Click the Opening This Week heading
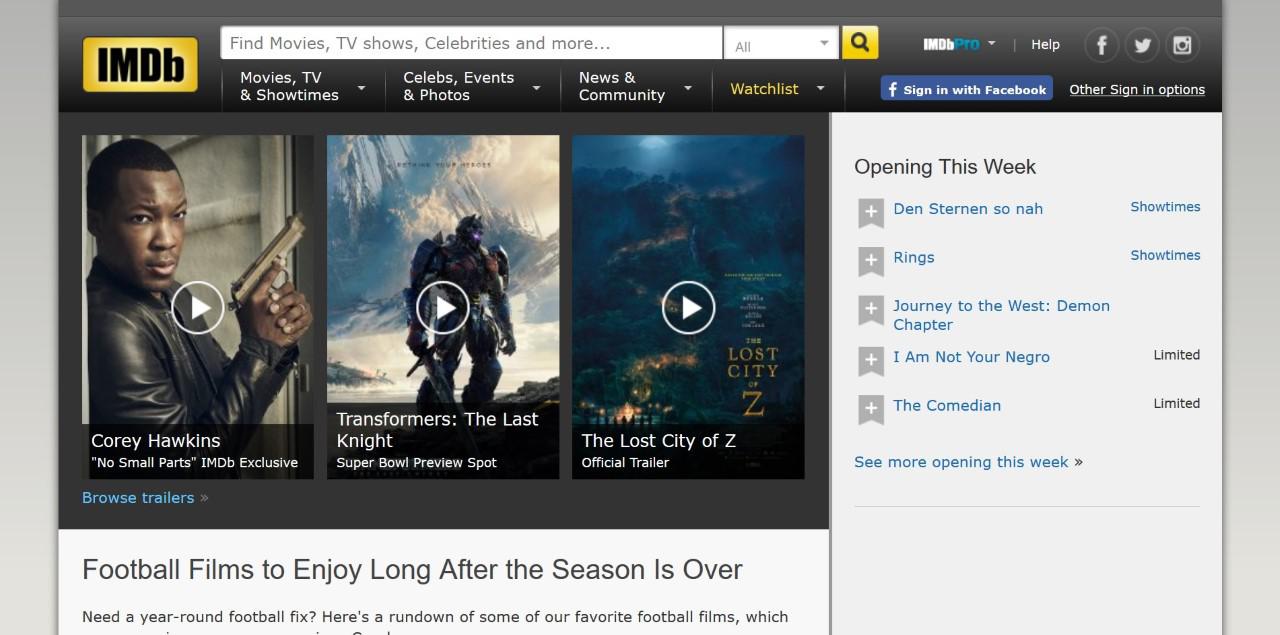 [x=945, y=167]
